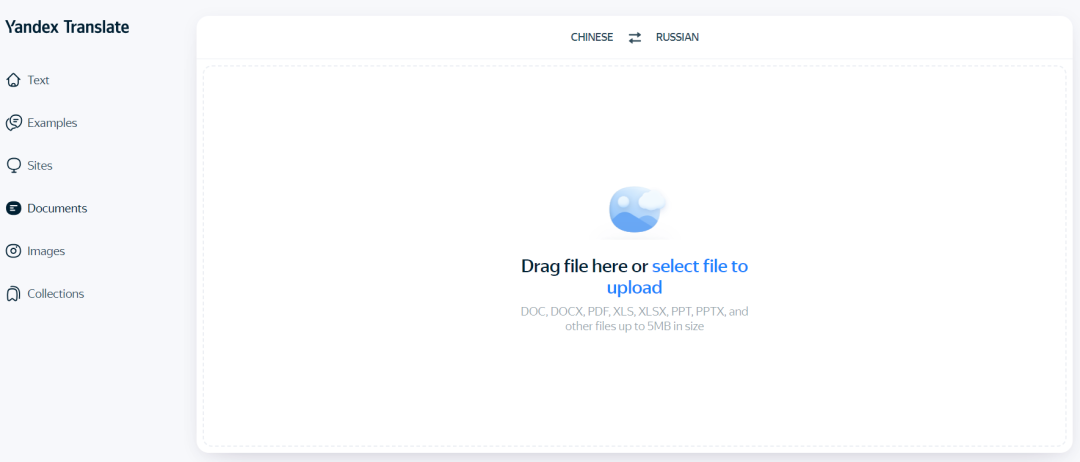Select the Documents menu item
1080x462 pixels.
pos(57,209)
